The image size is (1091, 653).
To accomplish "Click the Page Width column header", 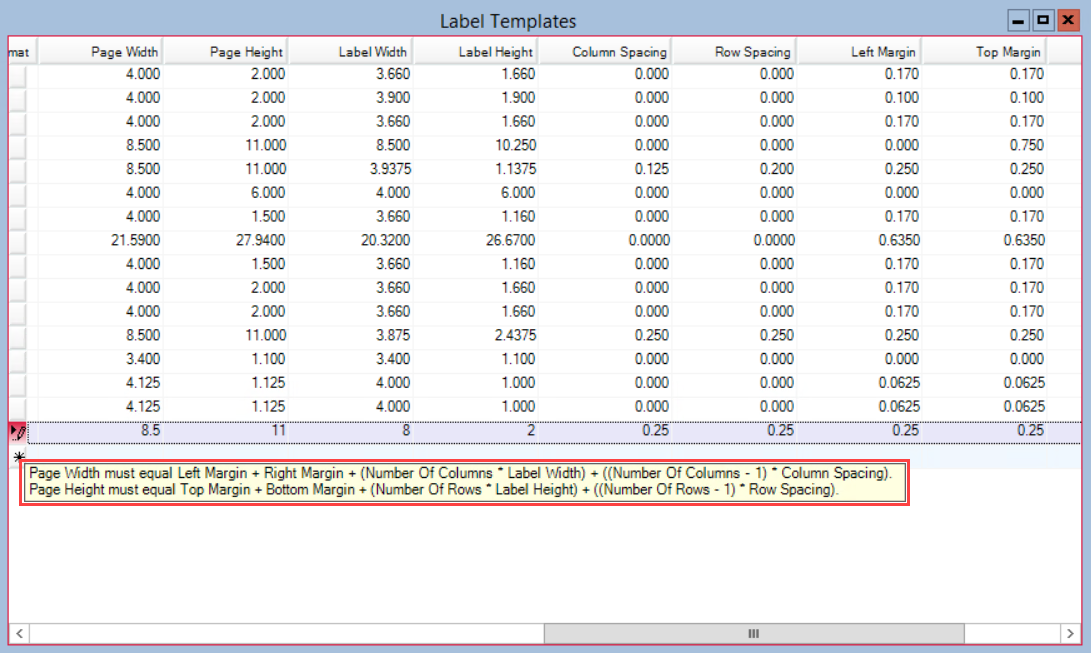I will (100, 51).
